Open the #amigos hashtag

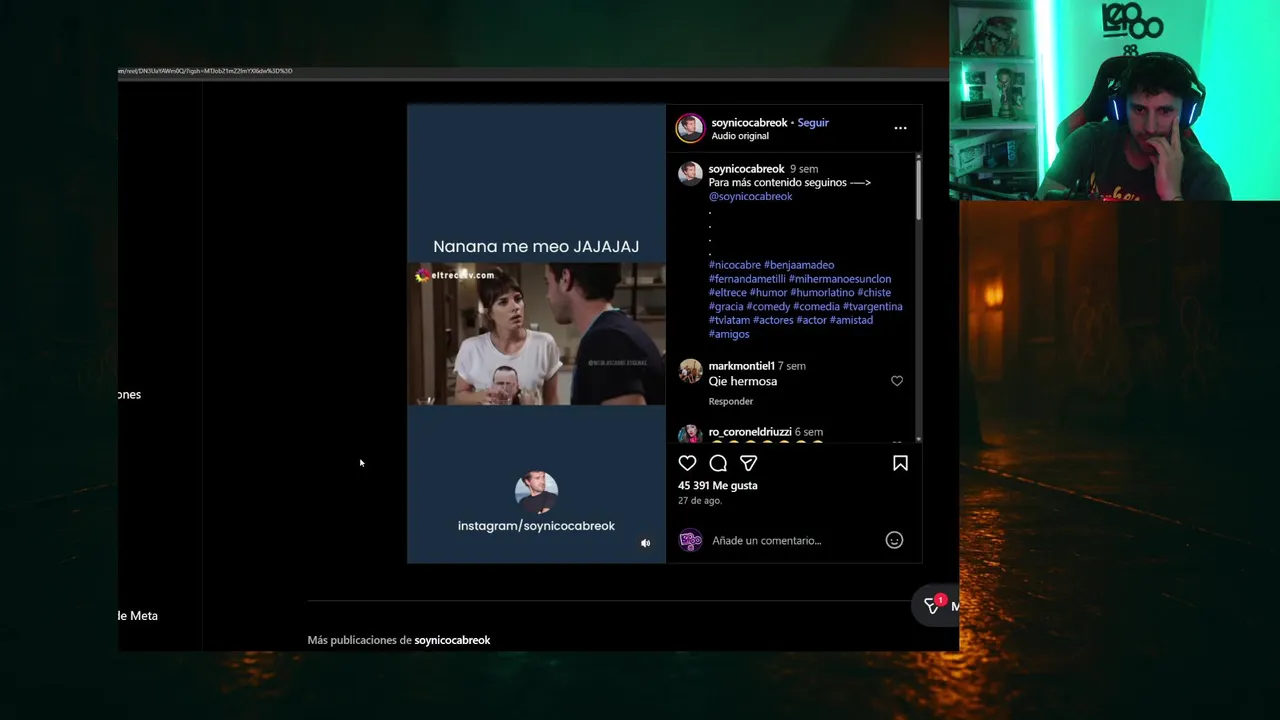coord(729,334)
